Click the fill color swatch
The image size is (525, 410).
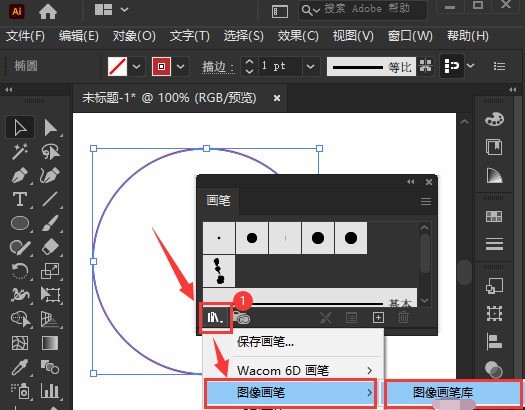point(118,66)
